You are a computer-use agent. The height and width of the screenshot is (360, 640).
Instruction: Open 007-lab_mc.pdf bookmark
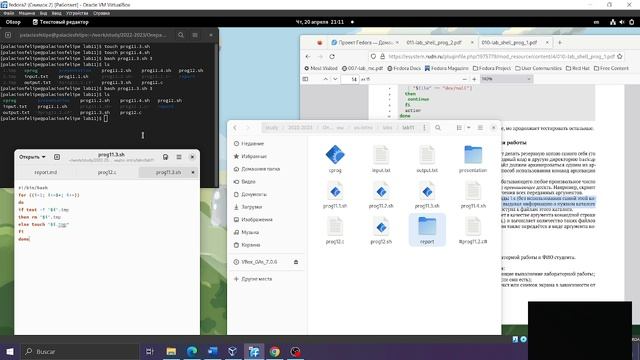[x=362, y=68]
